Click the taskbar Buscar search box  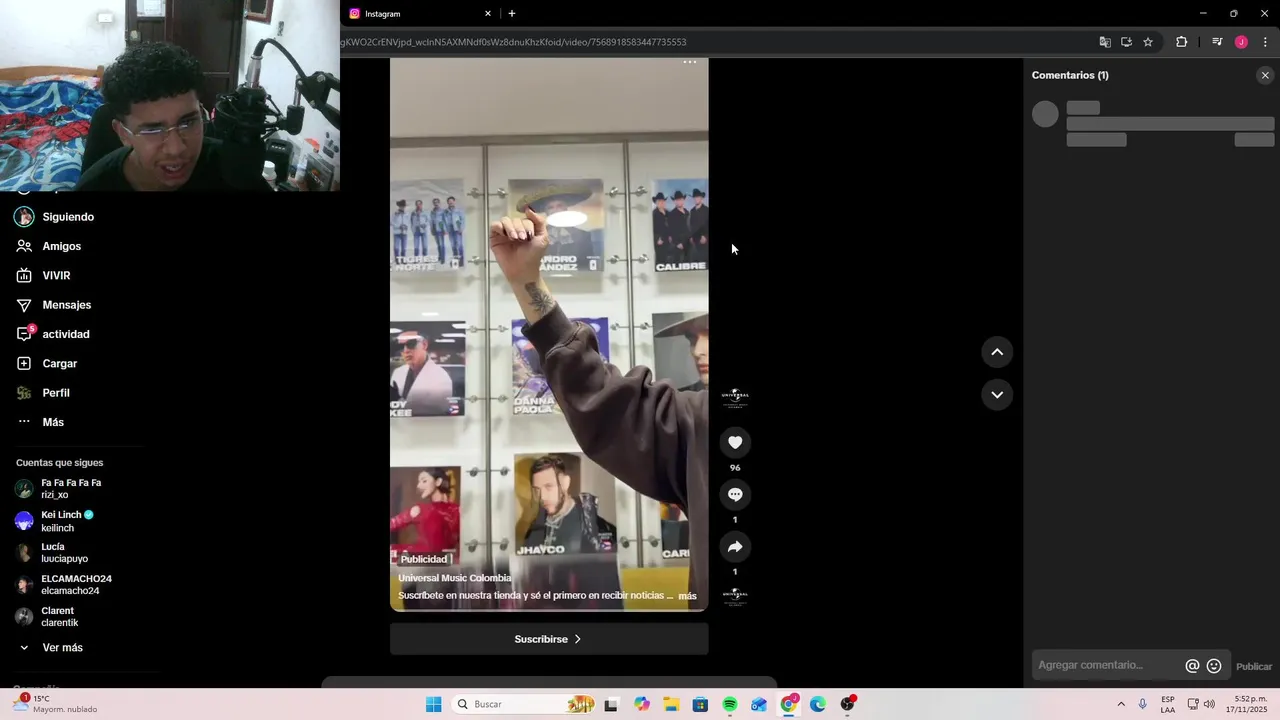524,705
